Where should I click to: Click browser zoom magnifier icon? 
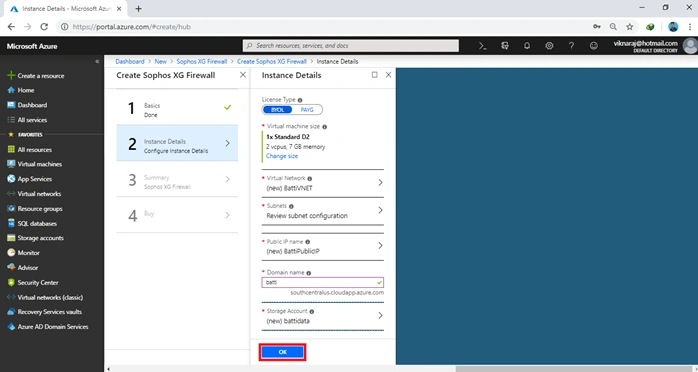(x=613, y=27)
